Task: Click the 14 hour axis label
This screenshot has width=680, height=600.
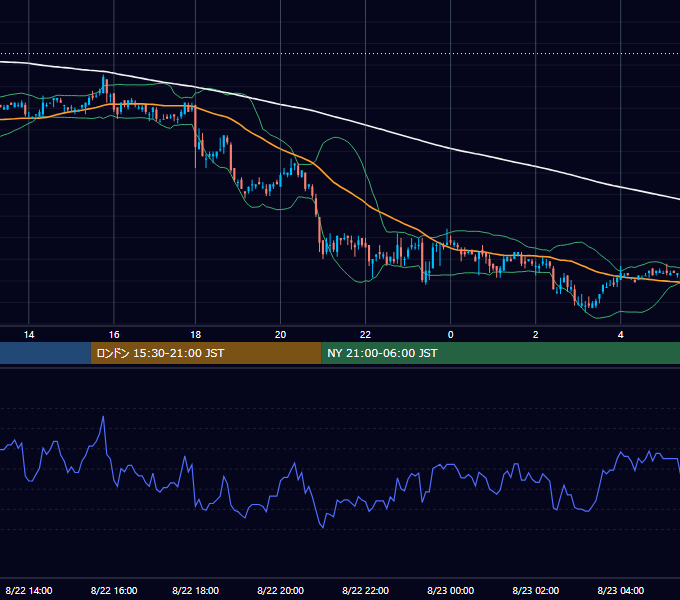Action: coord(29,335)
